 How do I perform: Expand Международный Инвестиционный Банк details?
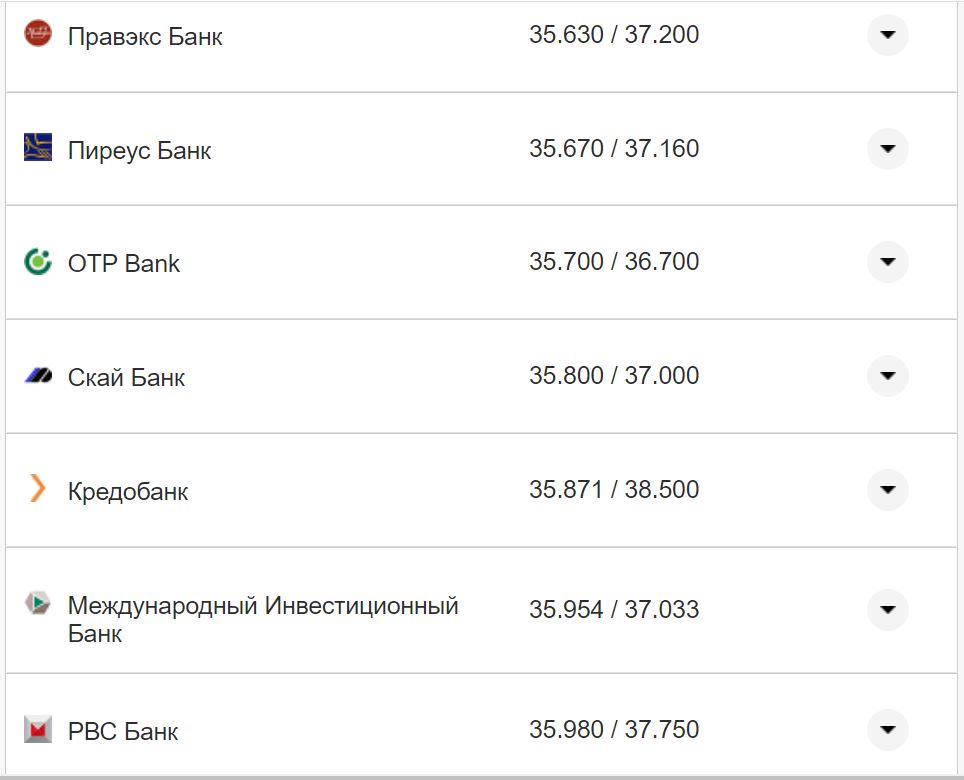coord(888,610)
